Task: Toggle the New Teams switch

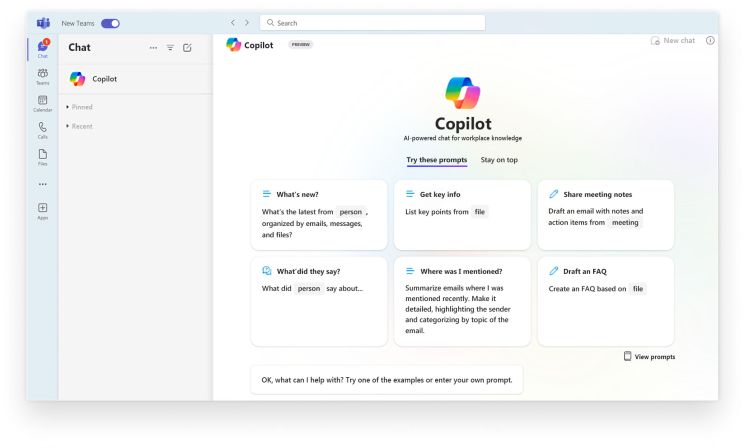Action: tap(110, 23)
